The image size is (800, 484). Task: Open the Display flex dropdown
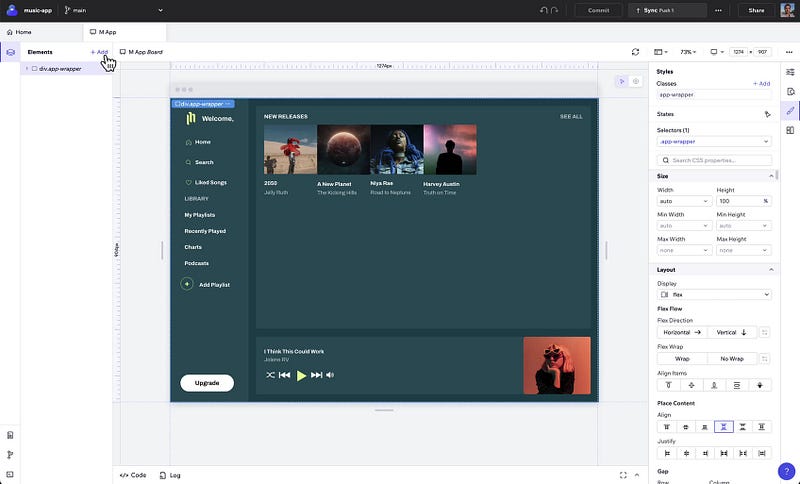click(714, 294)
